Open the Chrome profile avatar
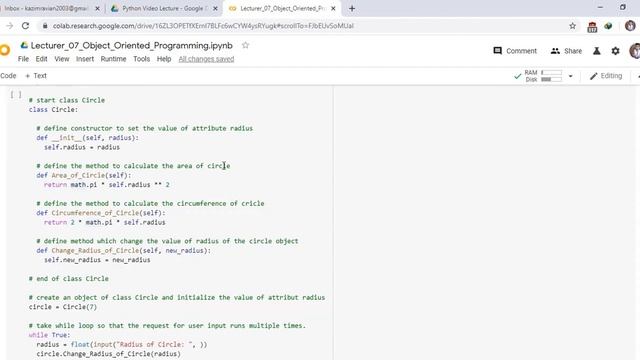This screenshot has width=640, height=360. pos(630,26)
